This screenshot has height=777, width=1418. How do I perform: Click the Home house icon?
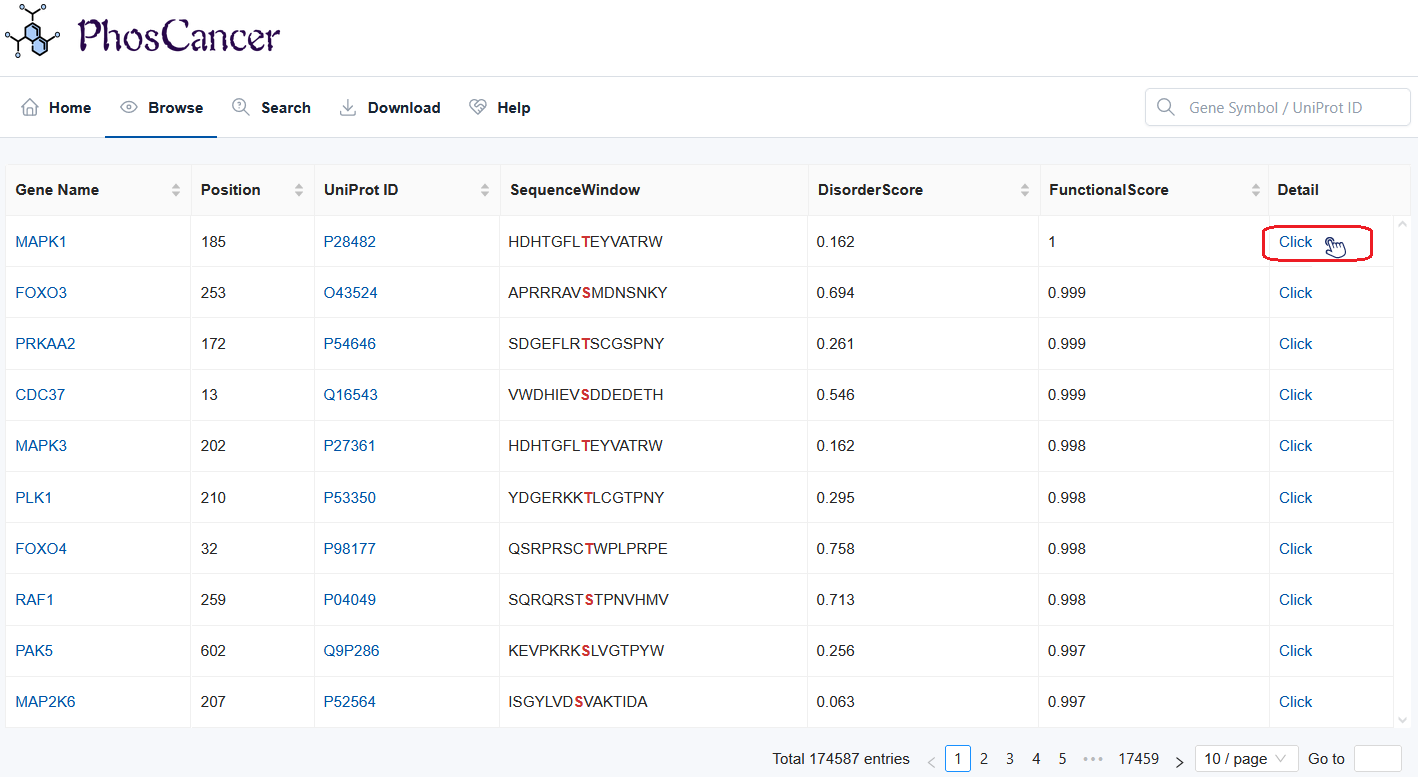point(30,107)
